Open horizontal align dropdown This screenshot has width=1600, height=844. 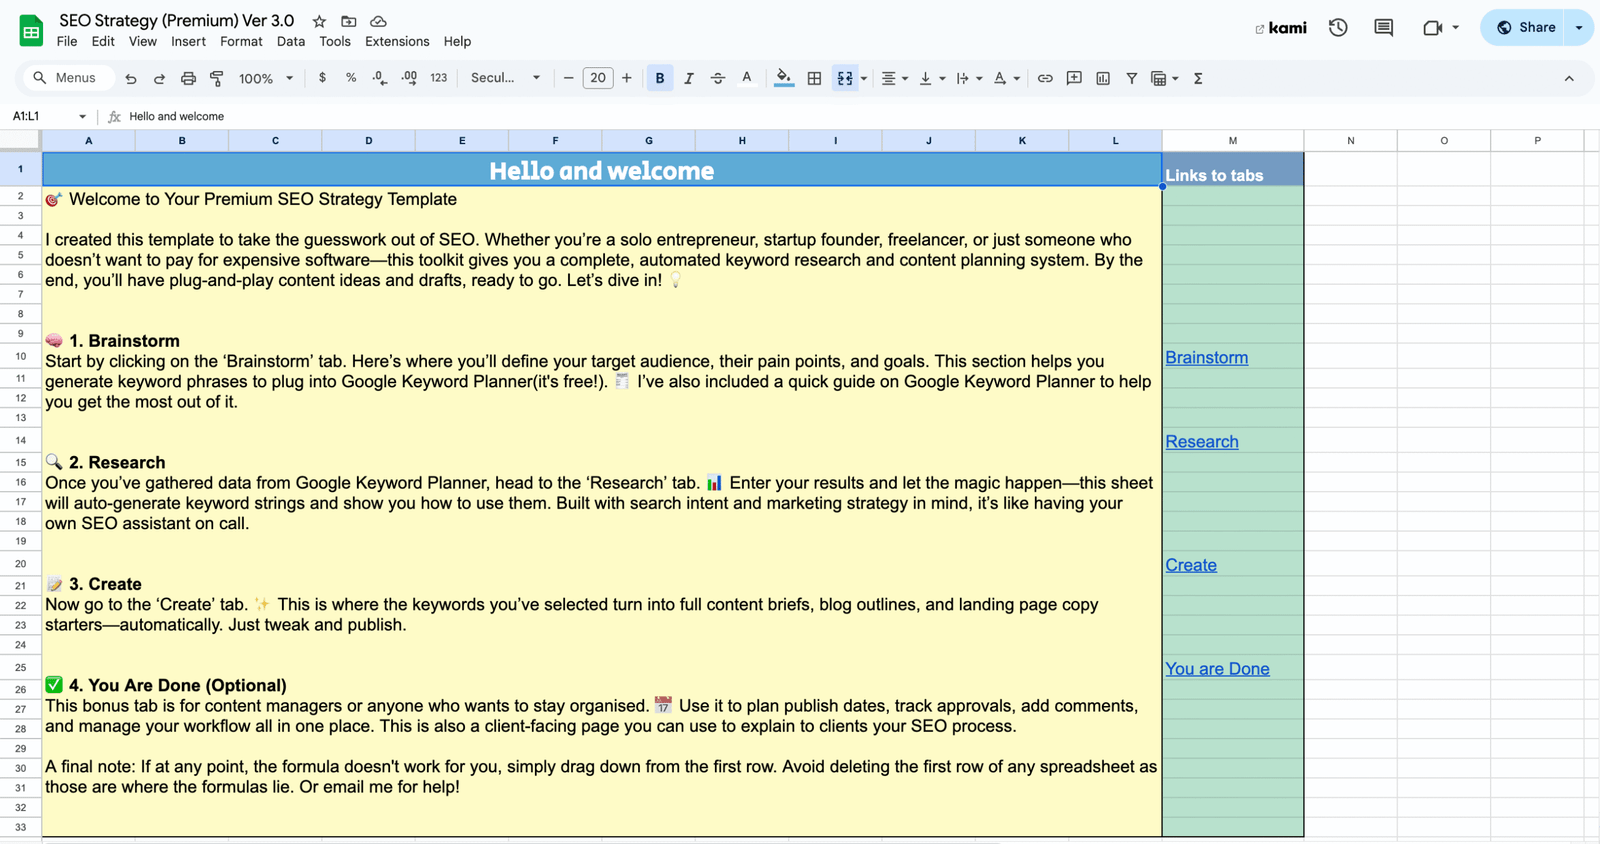(x=894, y=78)
